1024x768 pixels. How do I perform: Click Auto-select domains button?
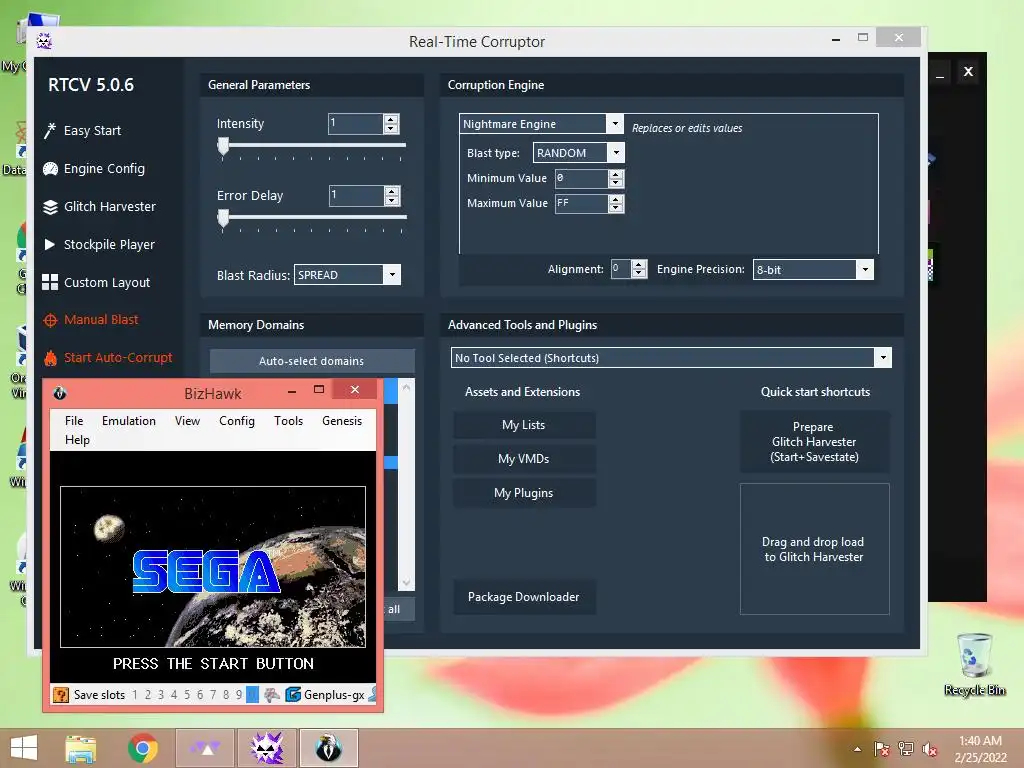pos(312,361)
